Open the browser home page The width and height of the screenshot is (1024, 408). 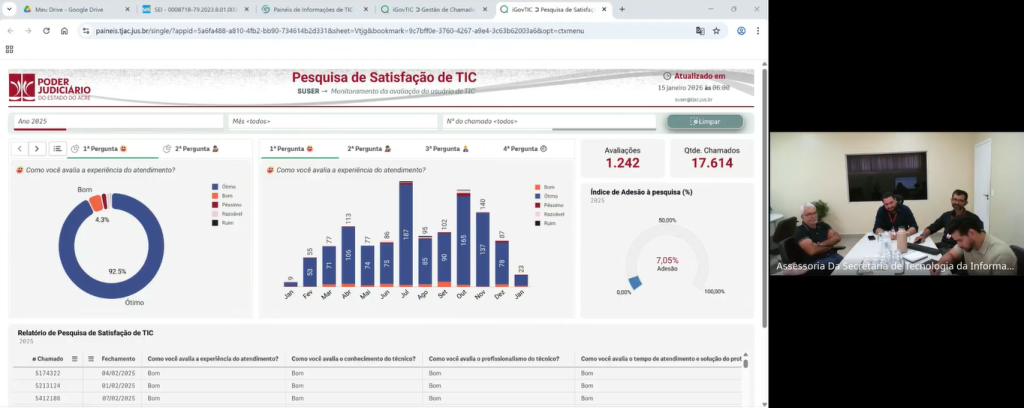[64, 31]
